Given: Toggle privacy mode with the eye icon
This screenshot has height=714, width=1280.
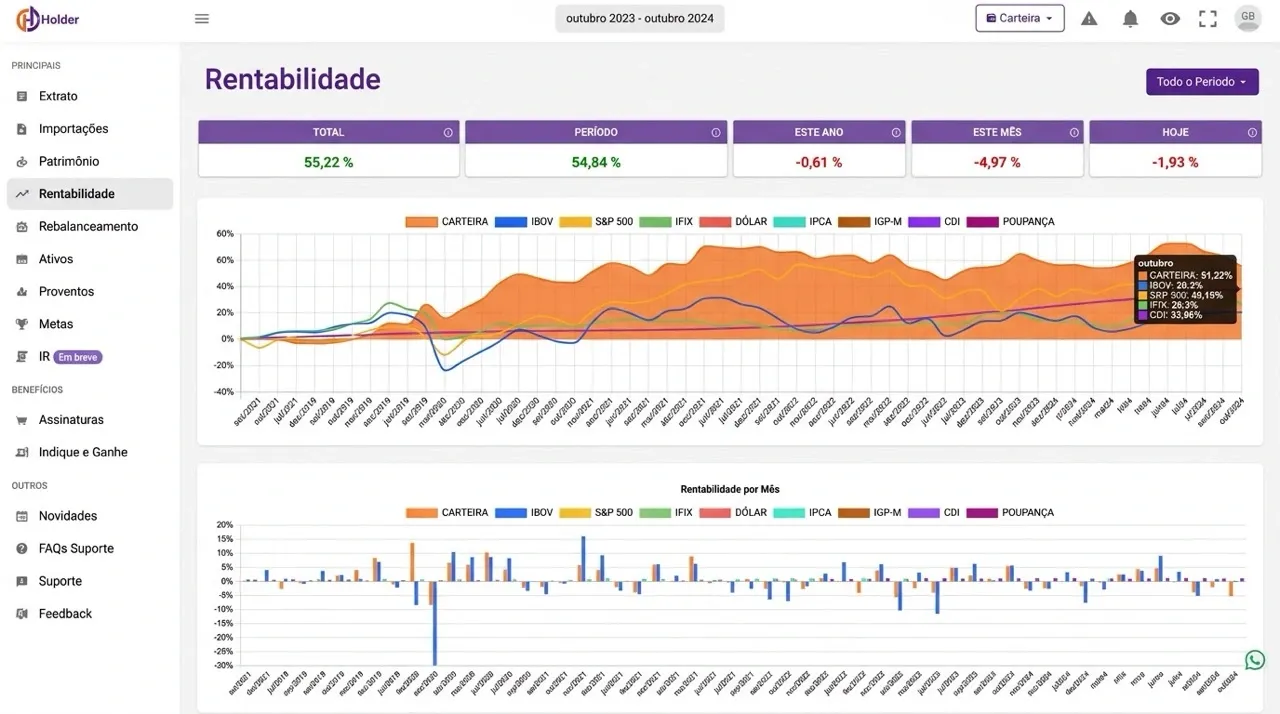Looking at the screenshot, I should pos(1170,18).
